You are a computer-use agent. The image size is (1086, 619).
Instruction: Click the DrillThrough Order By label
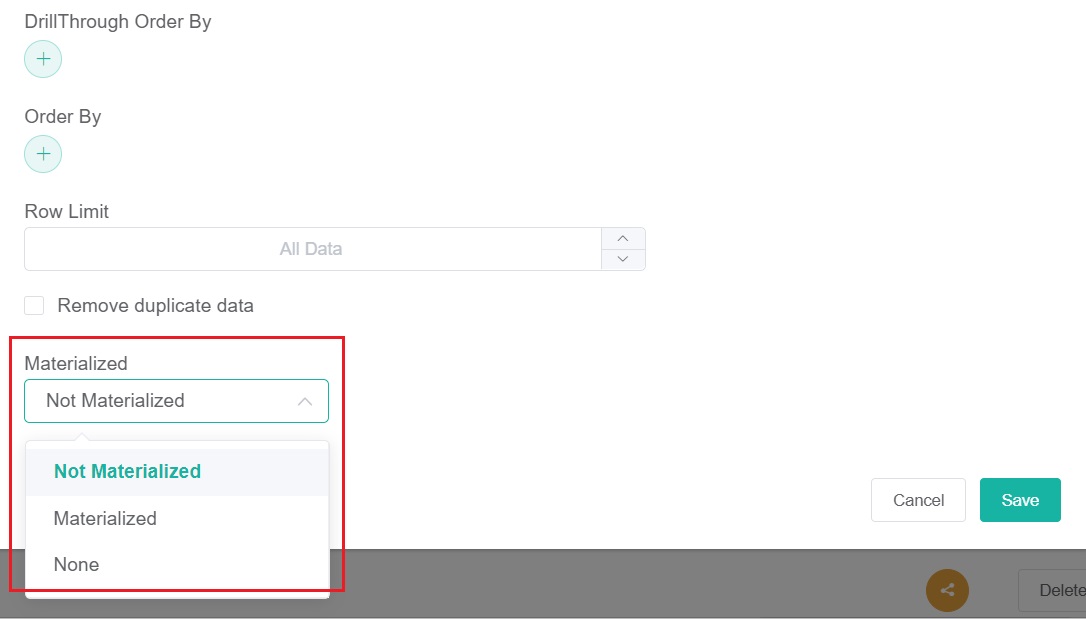118,21
